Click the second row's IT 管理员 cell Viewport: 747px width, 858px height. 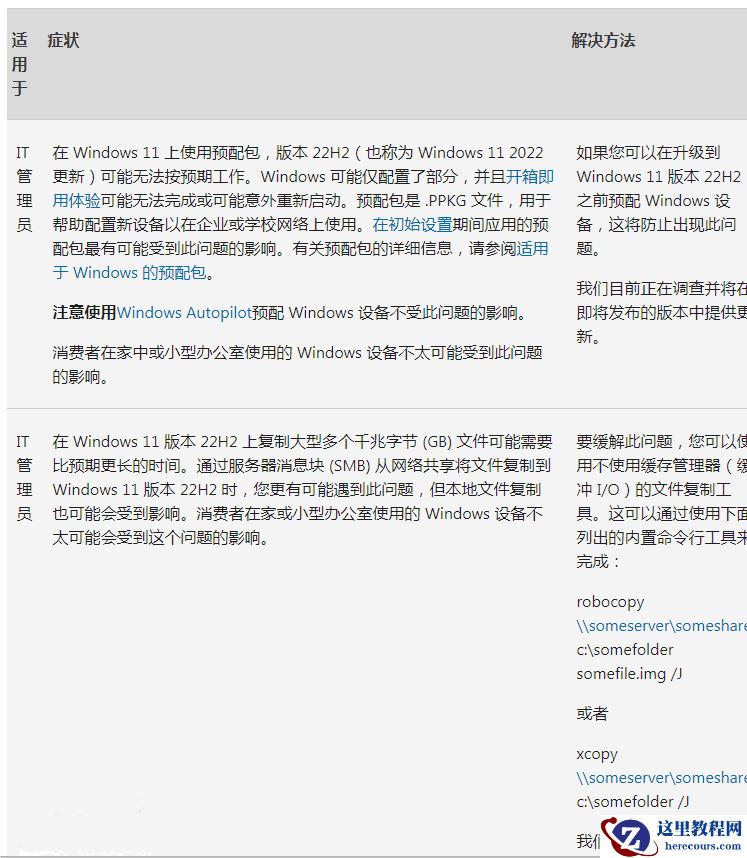(x=23, y=478)
